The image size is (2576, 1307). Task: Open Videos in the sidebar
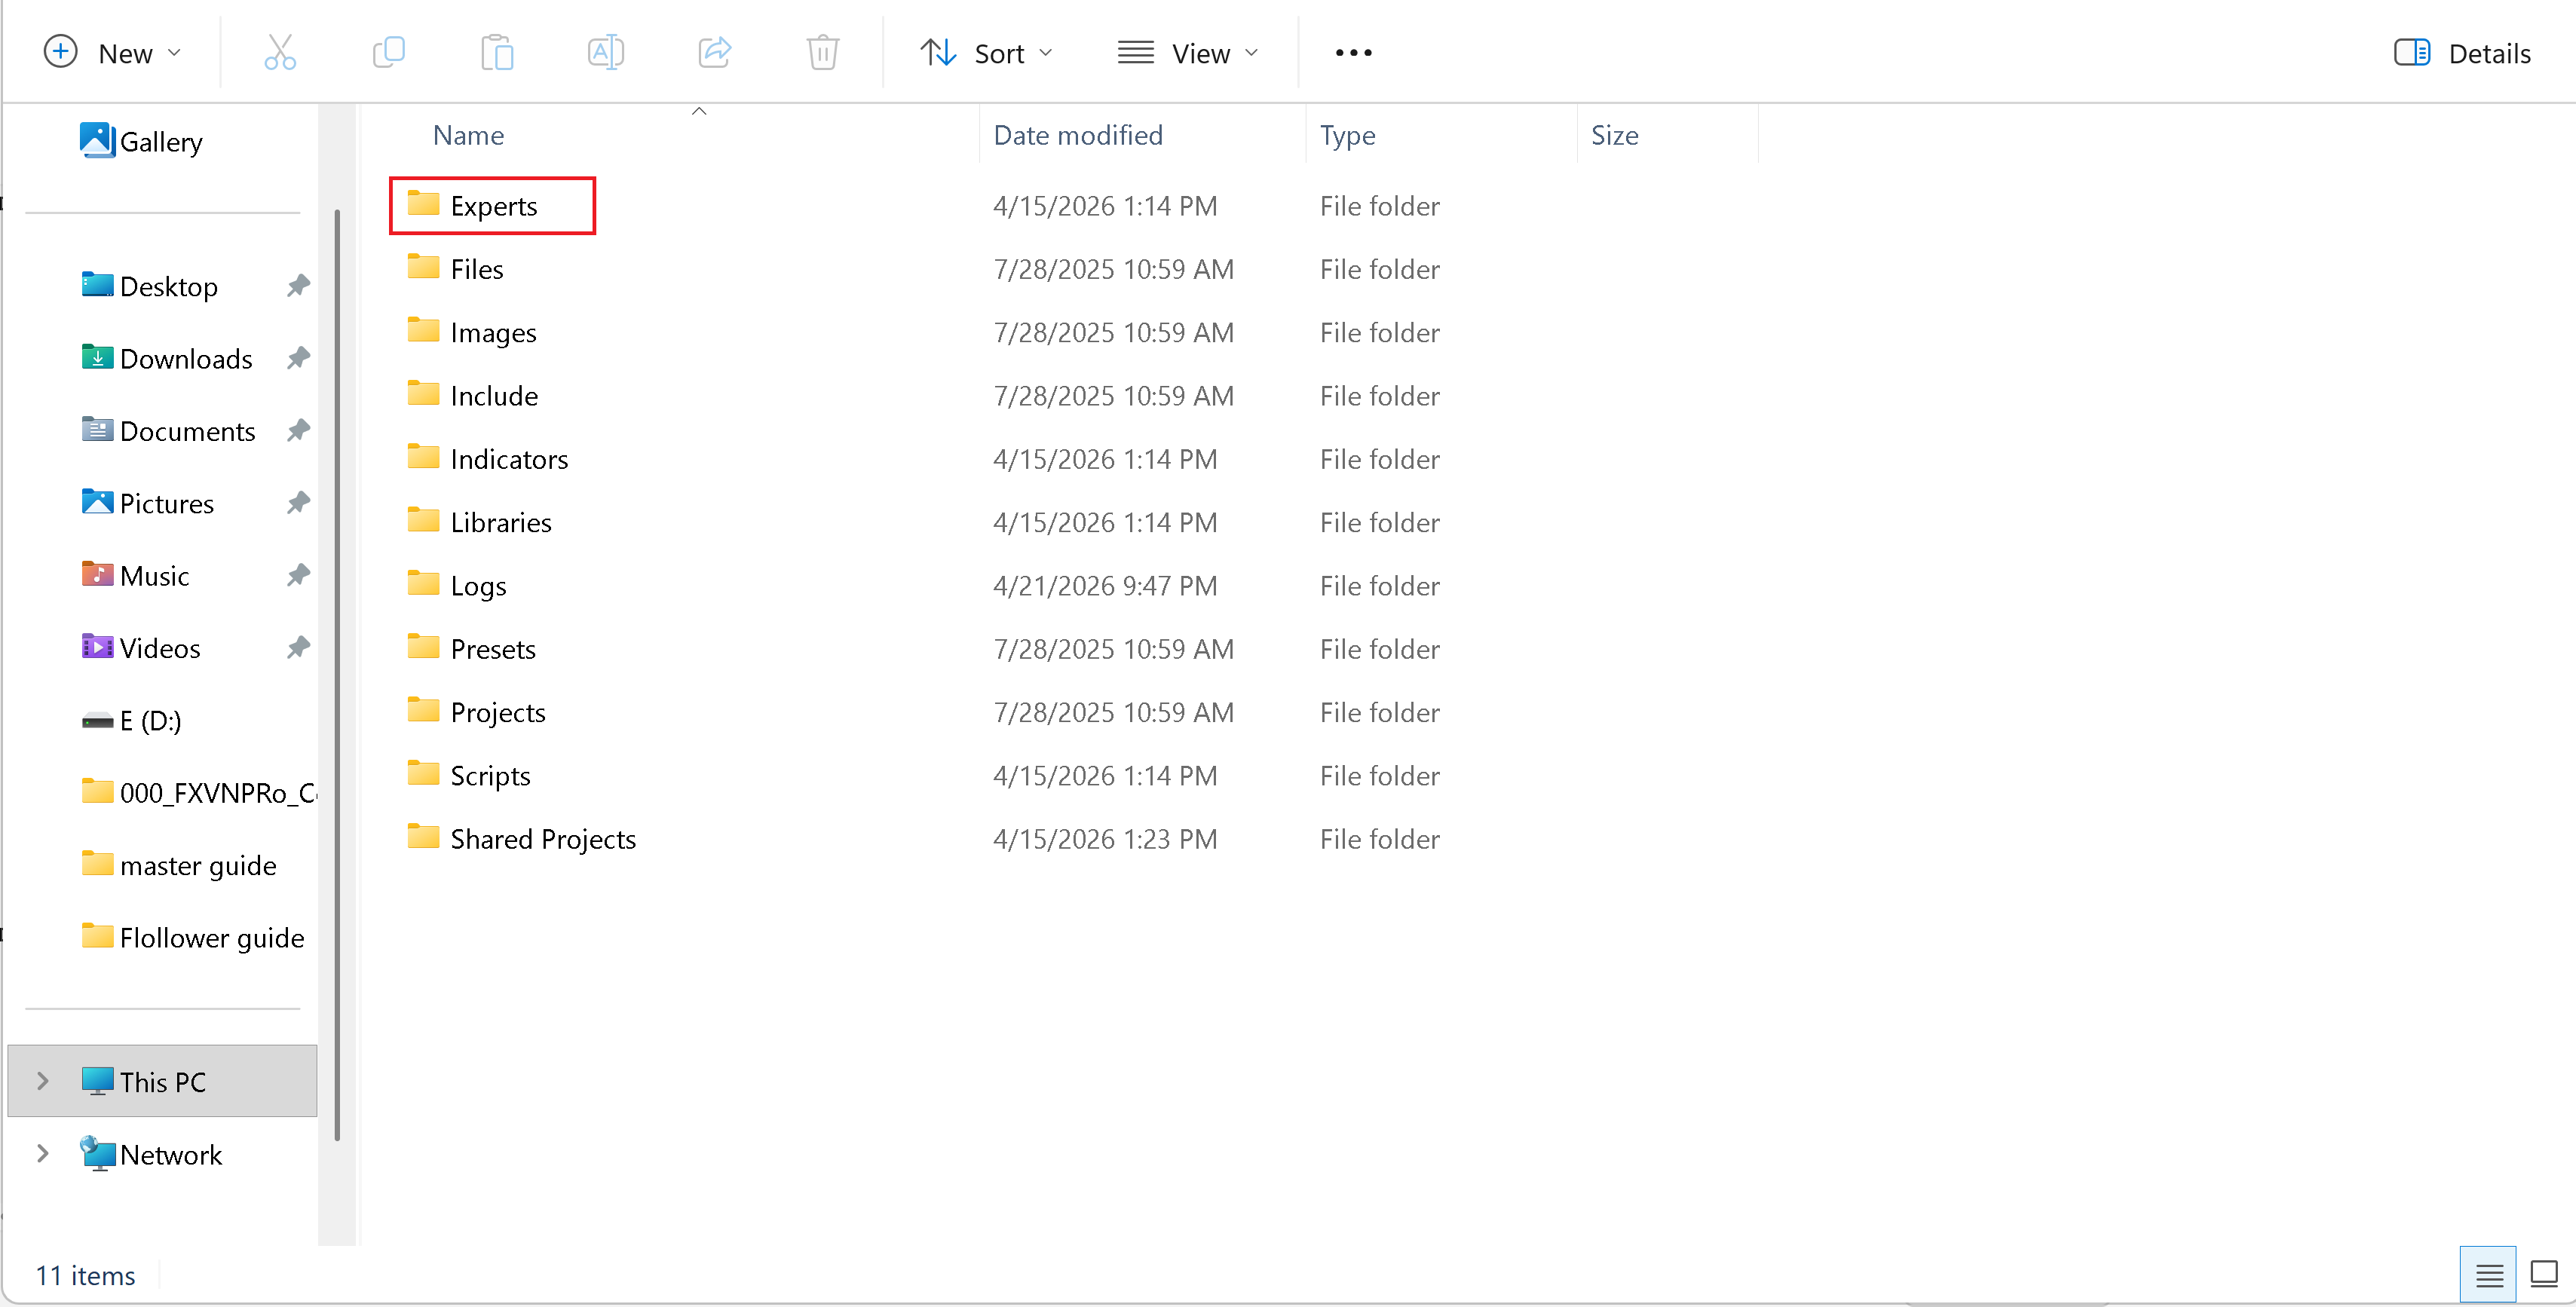(140, 648)
